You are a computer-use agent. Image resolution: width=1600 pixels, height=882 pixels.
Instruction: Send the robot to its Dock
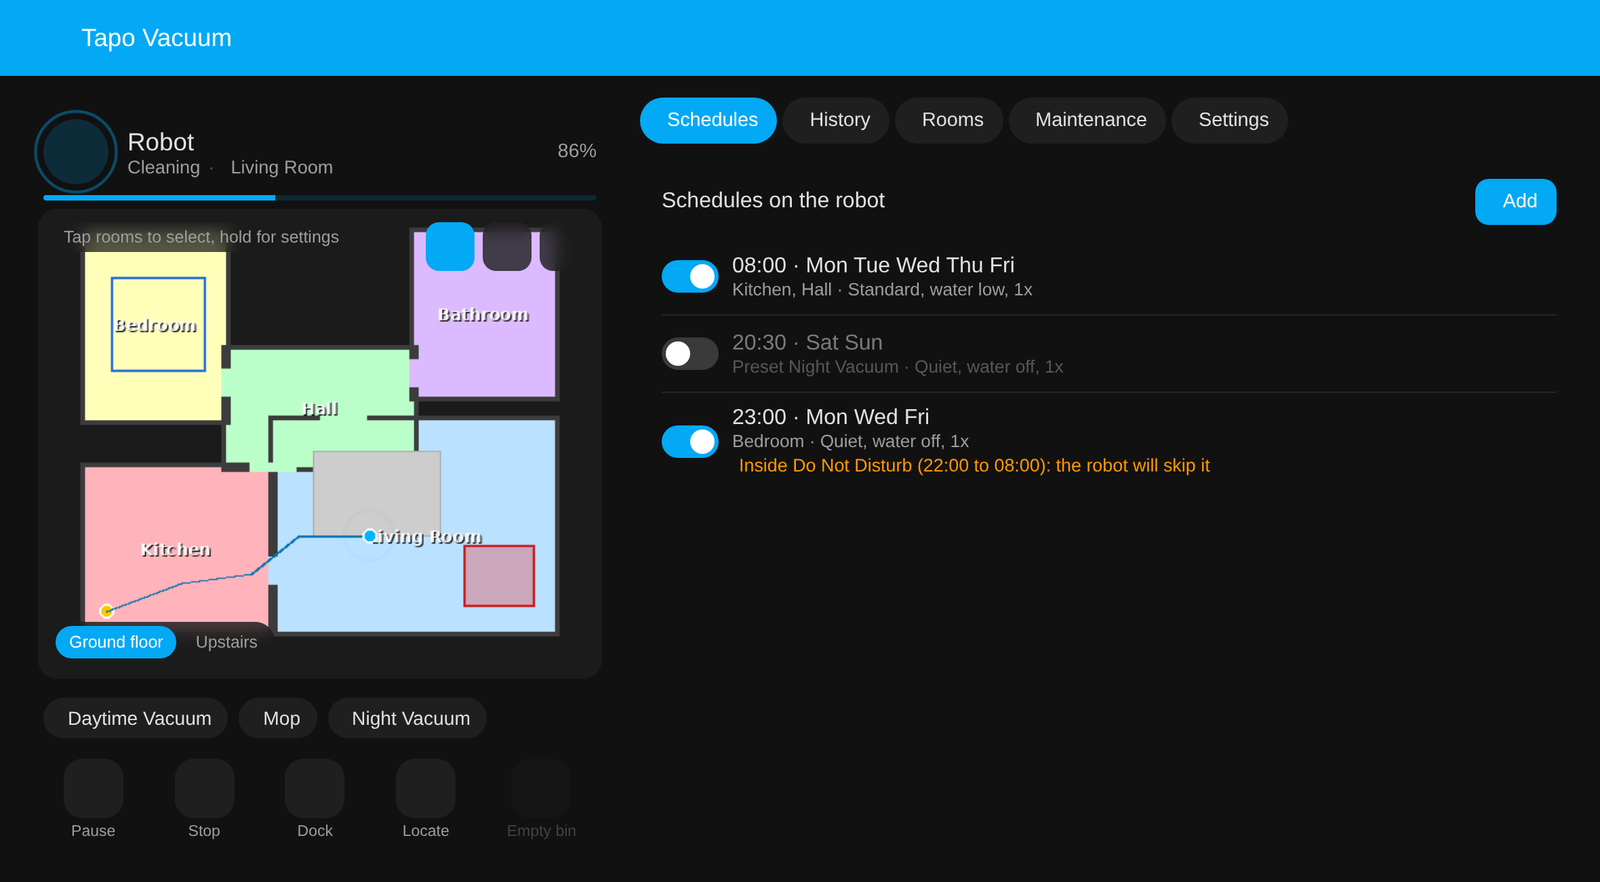[x=315, y=788]
